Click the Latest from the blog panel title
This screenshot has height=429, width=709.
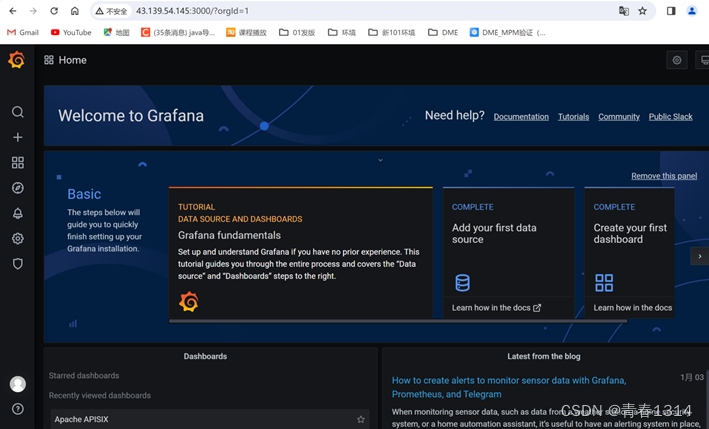[544, 356]
